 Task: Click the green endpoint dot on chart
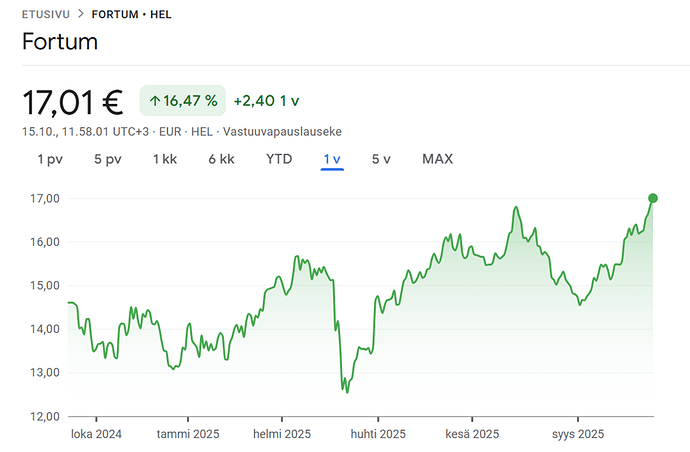[653, 198]
